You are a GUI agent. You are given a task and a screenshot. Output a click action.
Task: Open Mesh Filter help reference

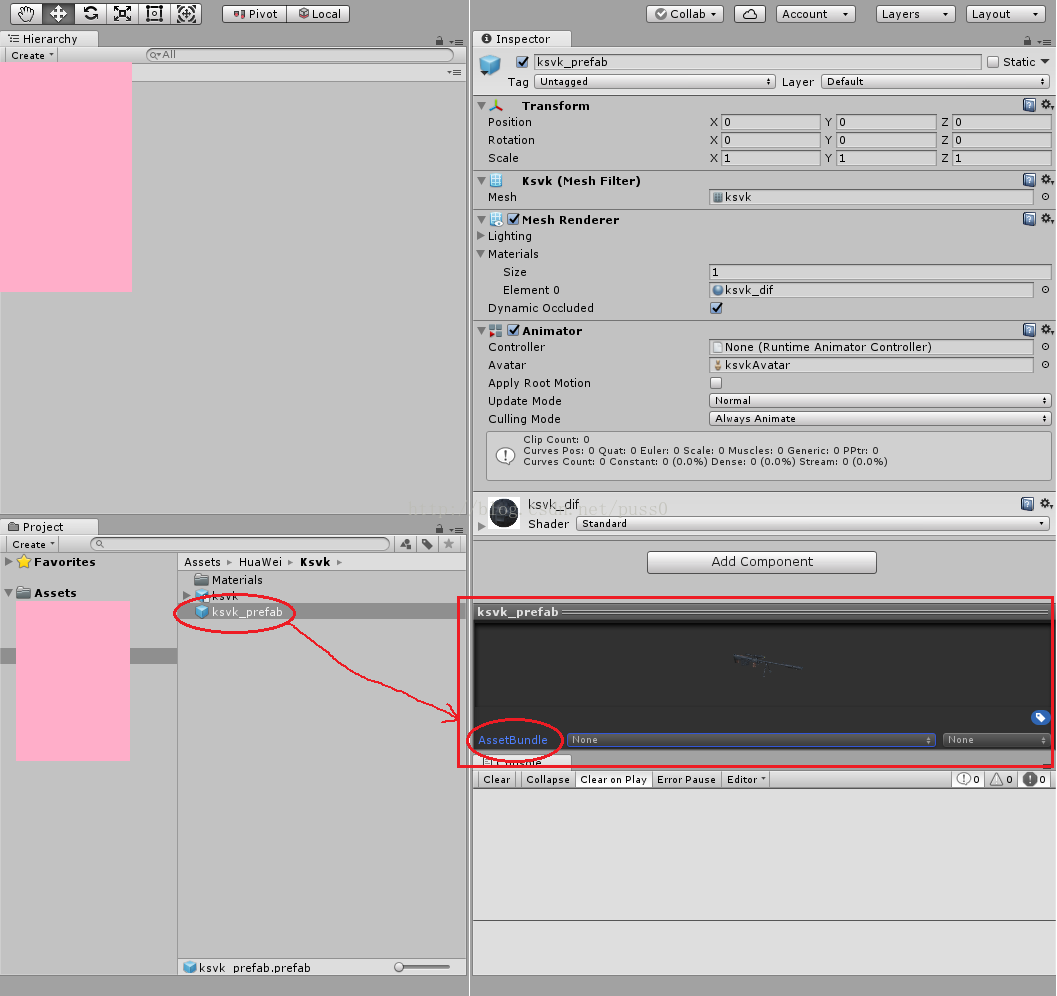tap(1029, 180)
